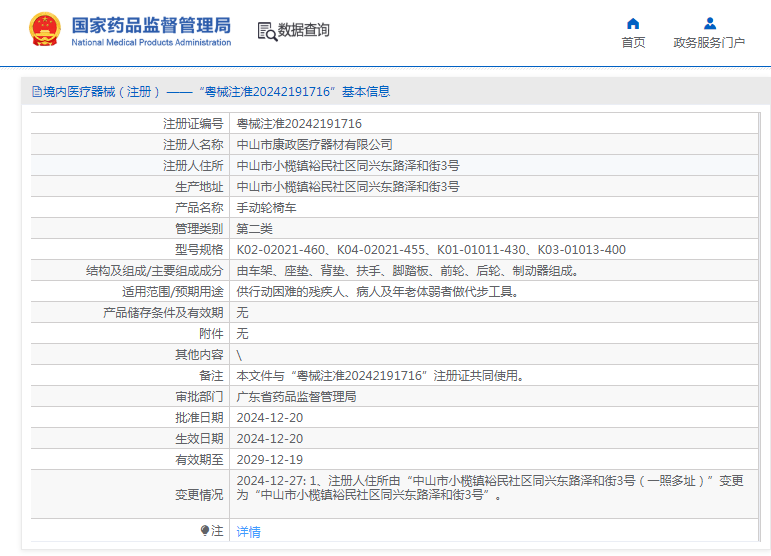The width and height of the screenshot is (771, 556).
Task: Click the 产品名称 label
Action: [199, 207]
